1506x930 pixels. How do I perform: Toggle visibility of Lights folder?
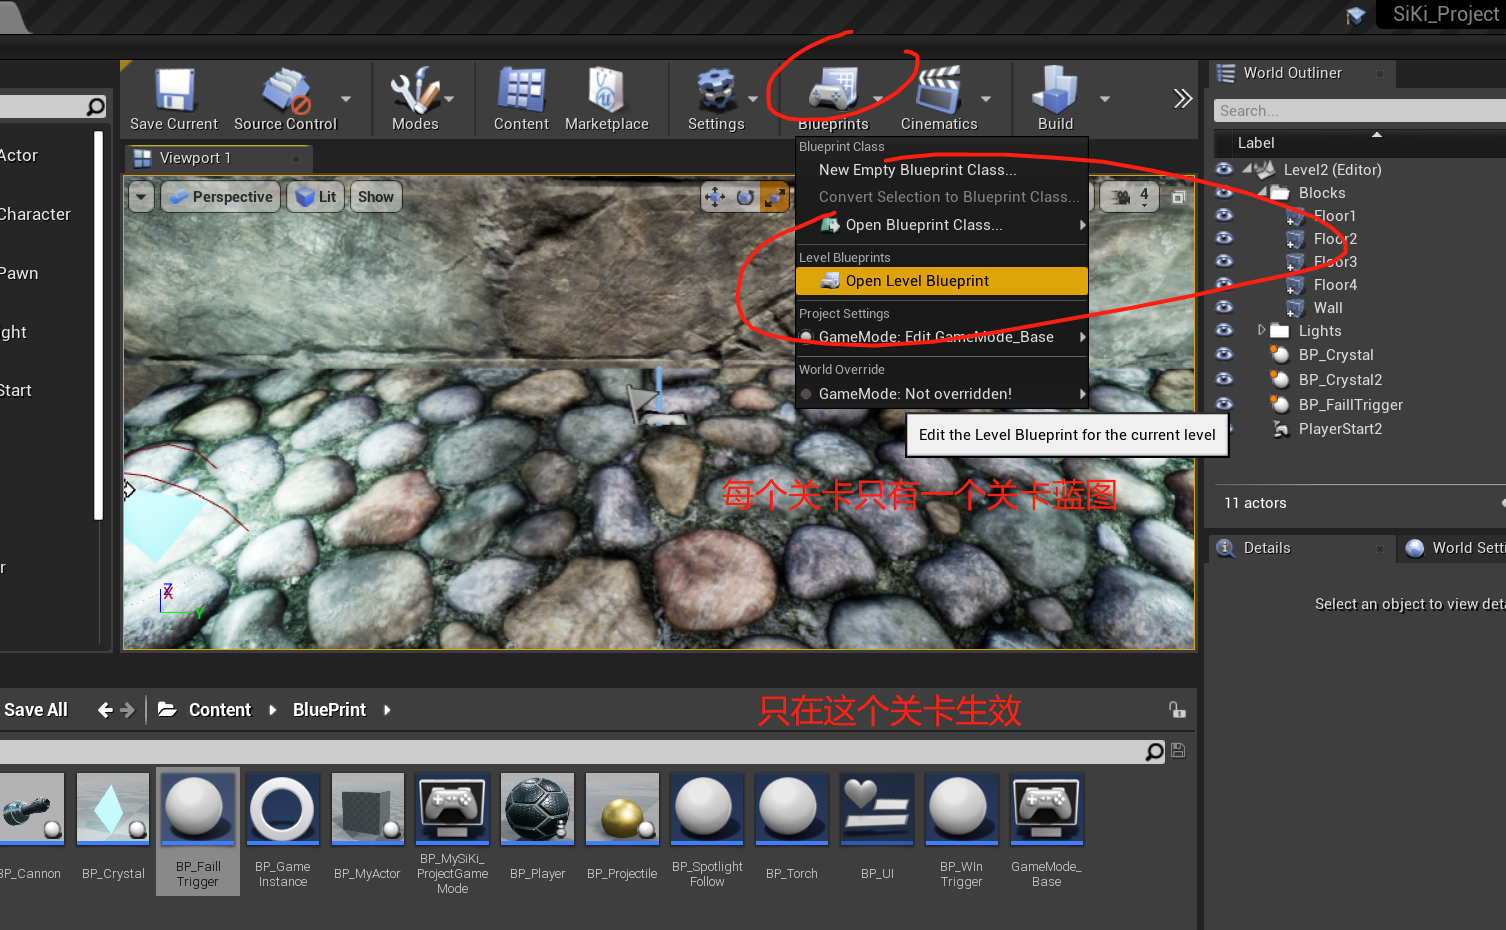pos(1224,330)
